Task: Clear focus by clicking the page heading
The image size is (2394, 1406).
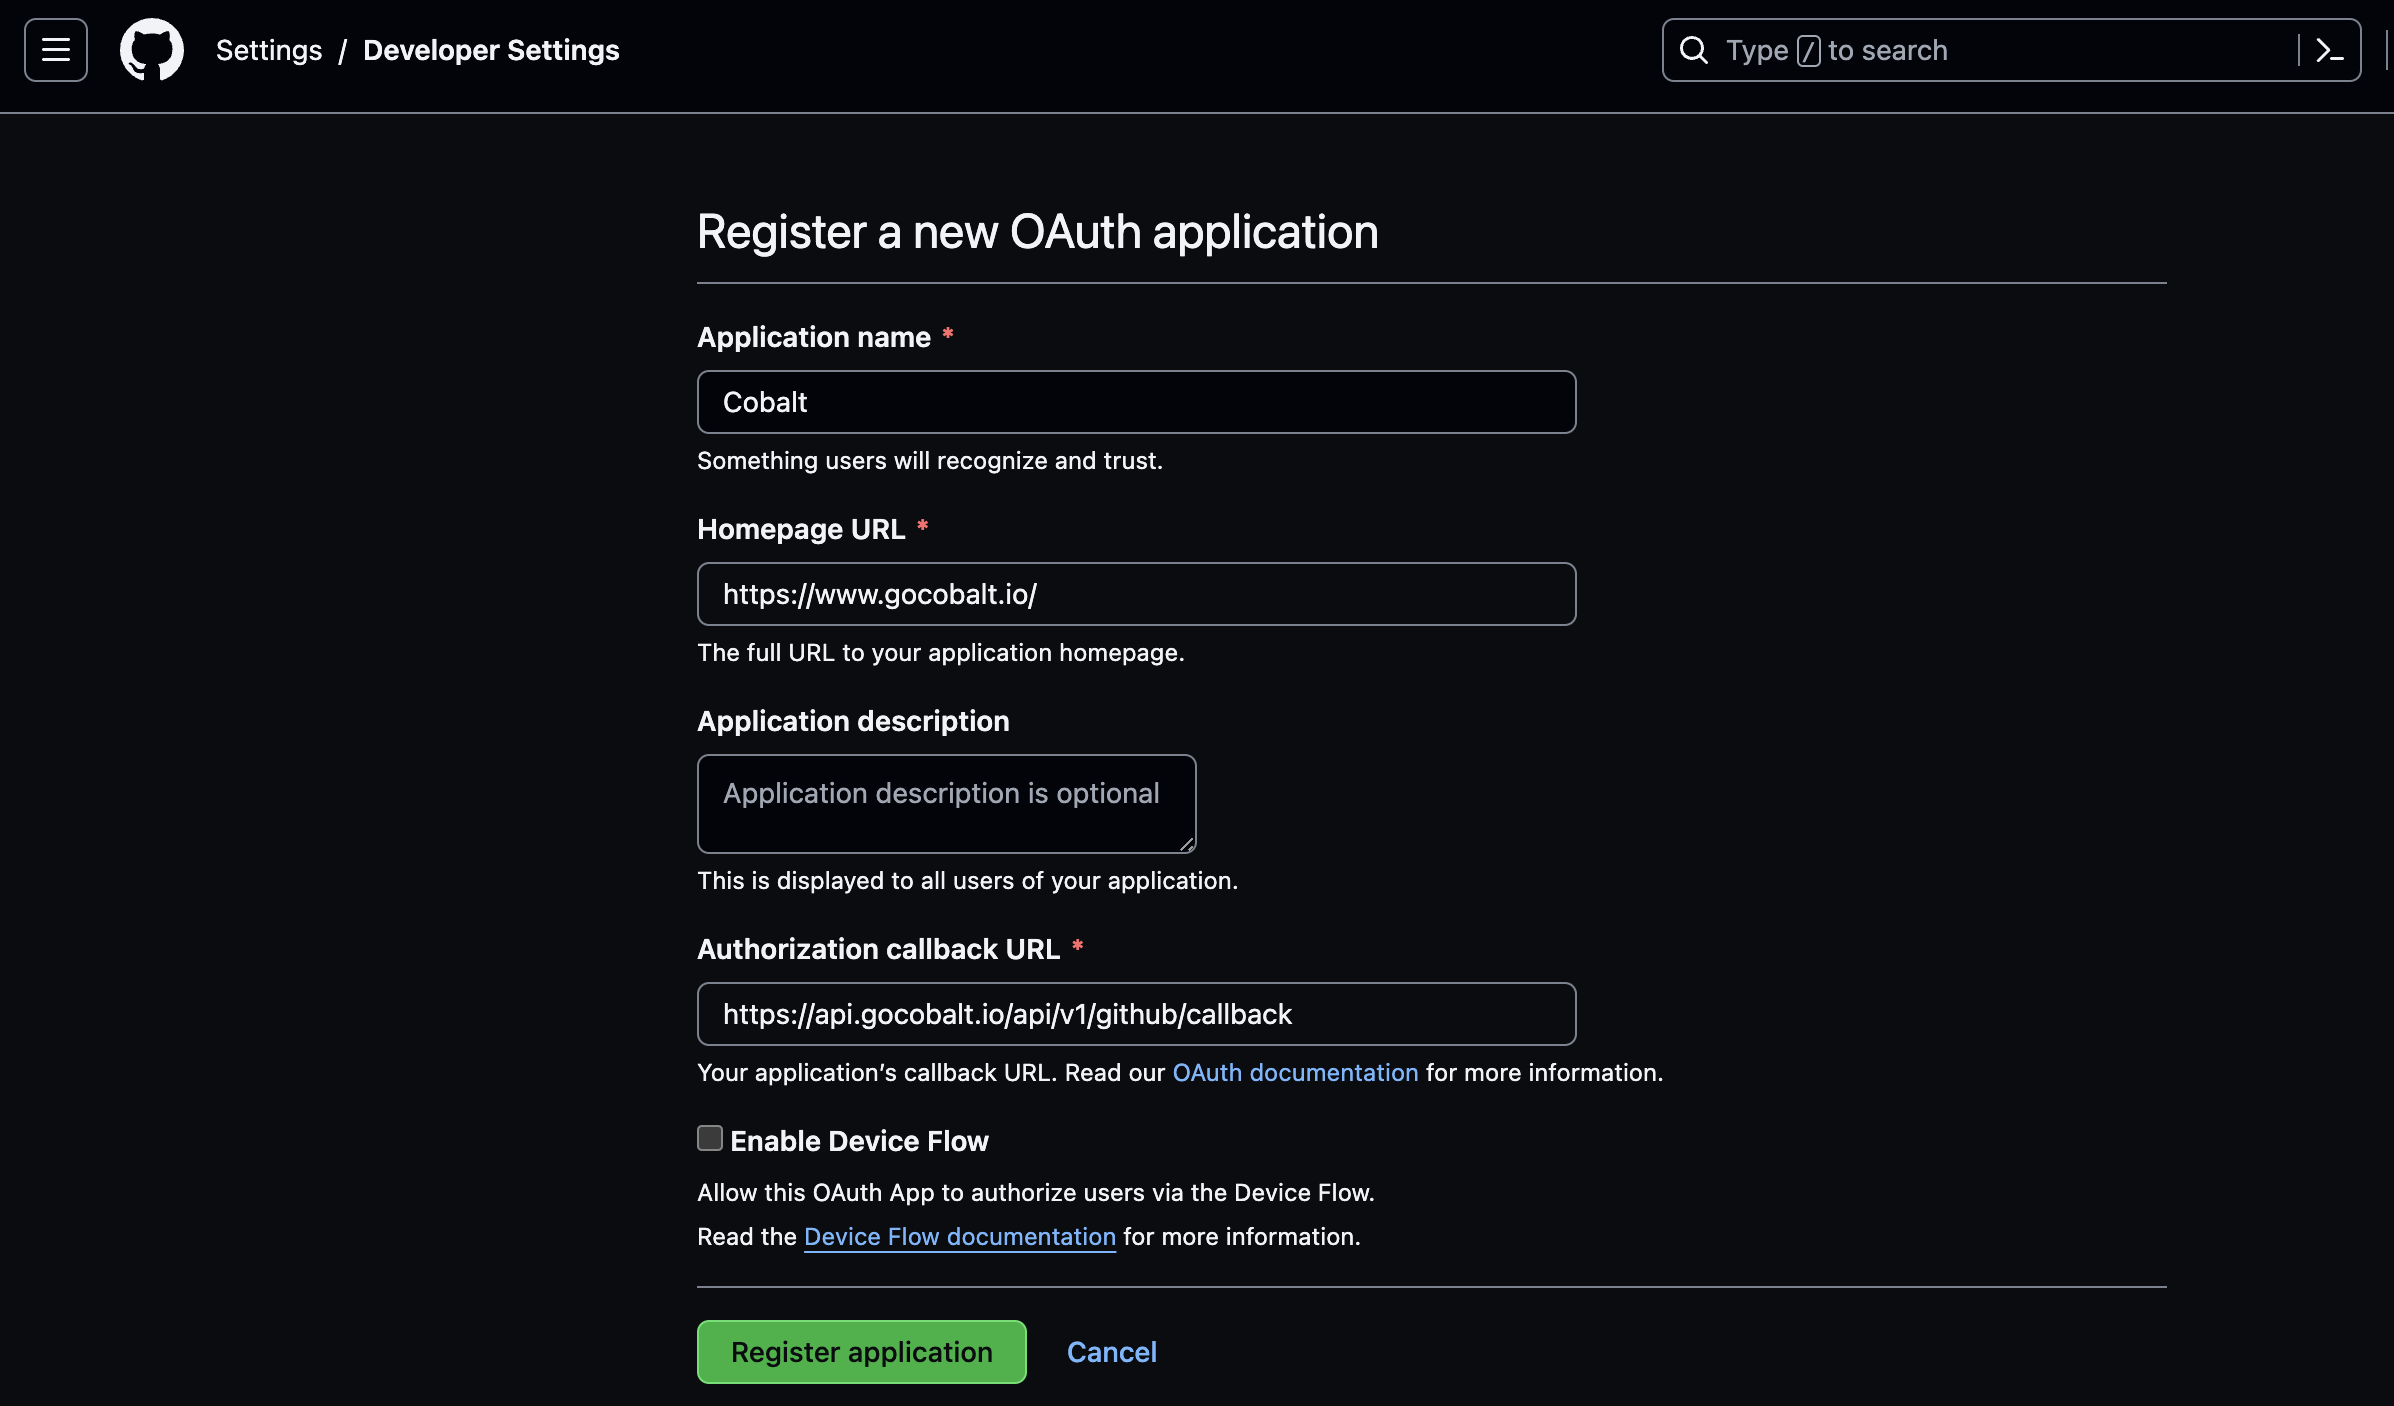Action: coord(1037,231)
